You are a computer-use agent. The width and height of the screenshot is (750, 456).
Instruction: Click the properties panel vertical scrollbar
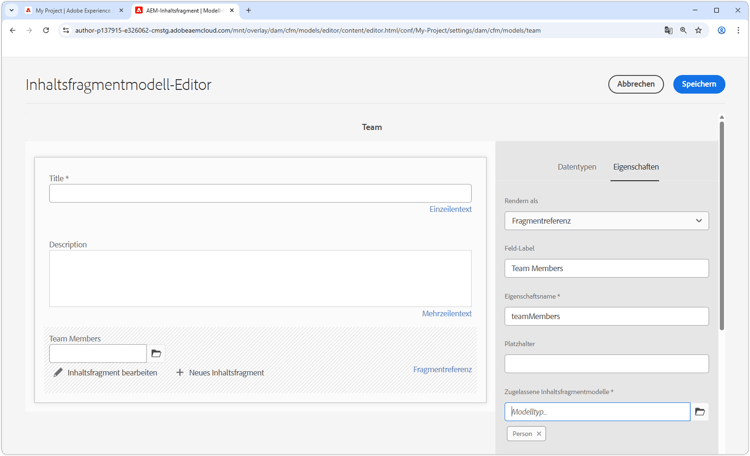click(x=722, y=225)
